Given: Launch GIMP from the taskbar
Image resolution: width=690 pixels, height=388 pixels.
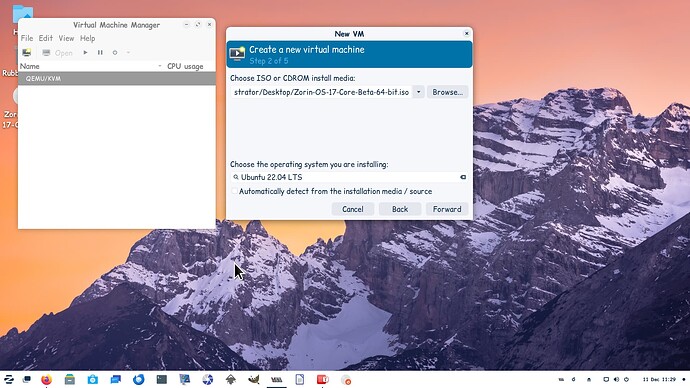Looking at the screenshot, I should [254, 379].
